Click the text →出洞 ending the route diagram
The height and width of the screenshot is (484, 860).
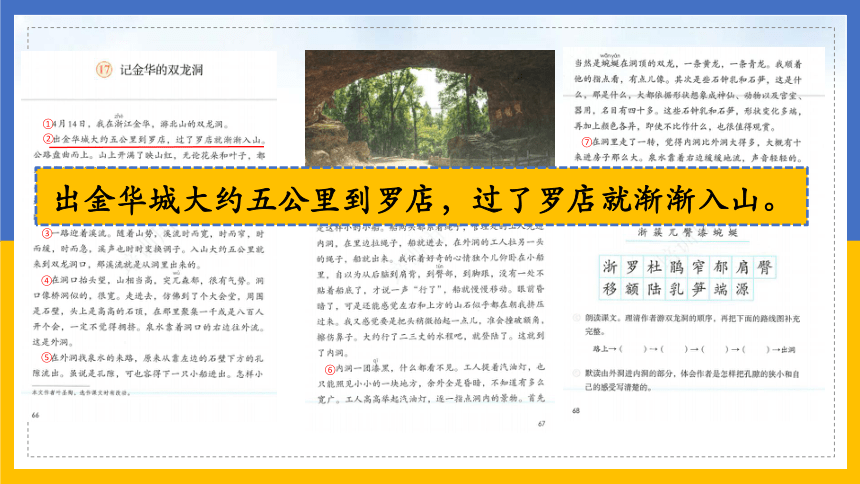pyautogui.click(x=783, y=349)
